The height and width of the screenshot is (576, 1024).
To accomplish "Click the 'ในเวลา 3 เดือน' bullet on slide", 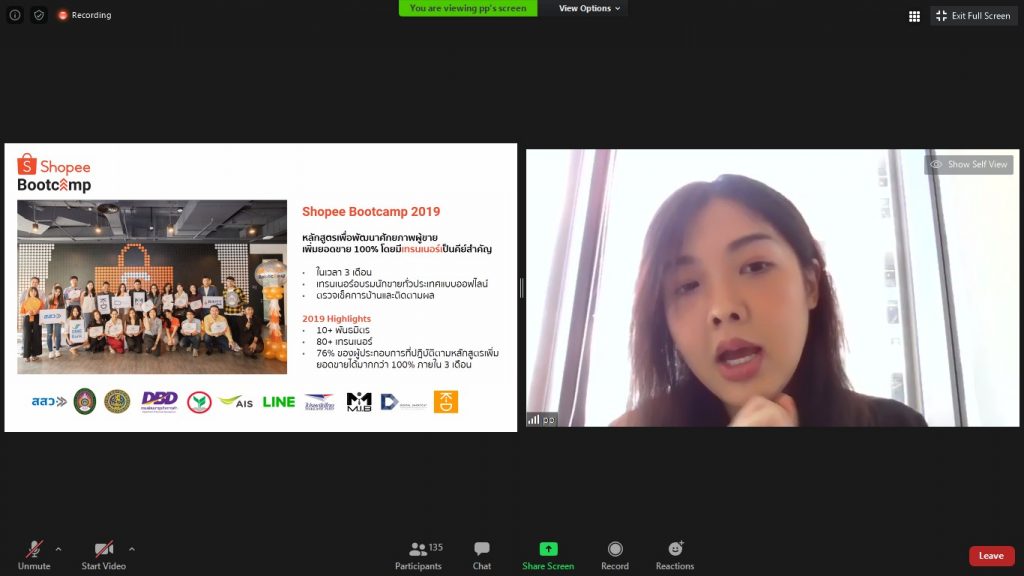I will point(344,272).
